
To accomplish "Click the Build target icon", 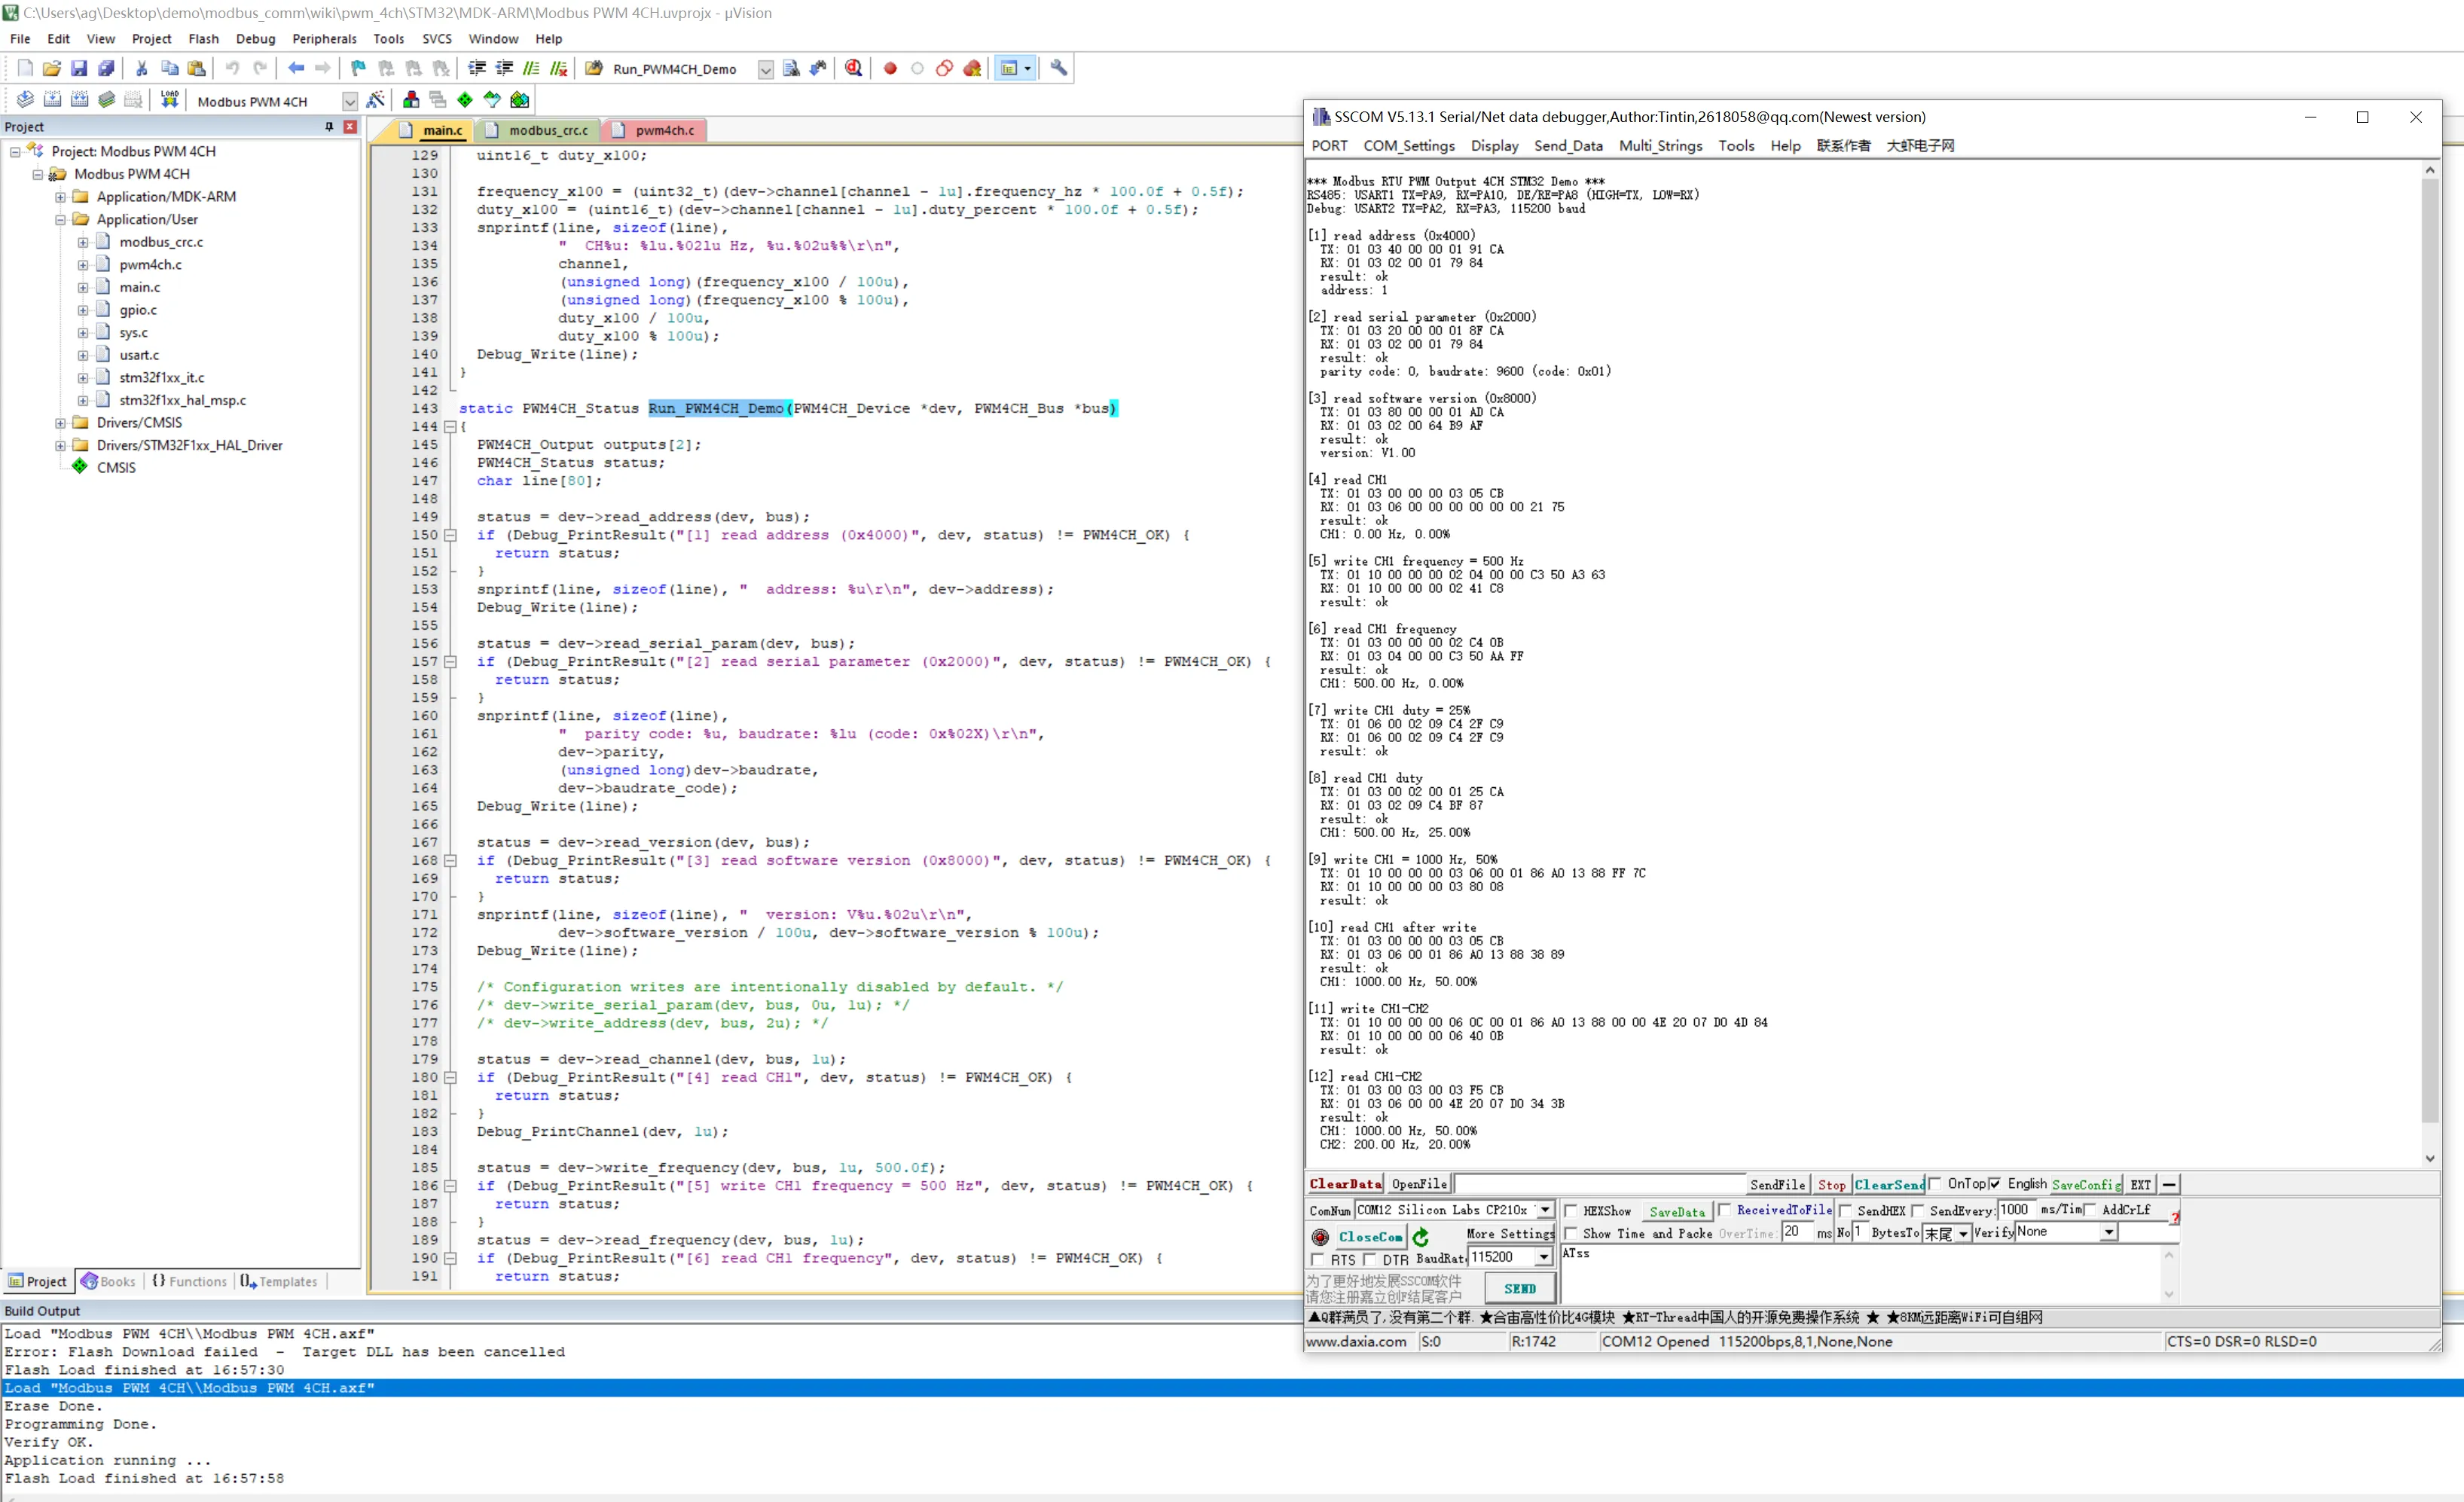I will [52, 100].
